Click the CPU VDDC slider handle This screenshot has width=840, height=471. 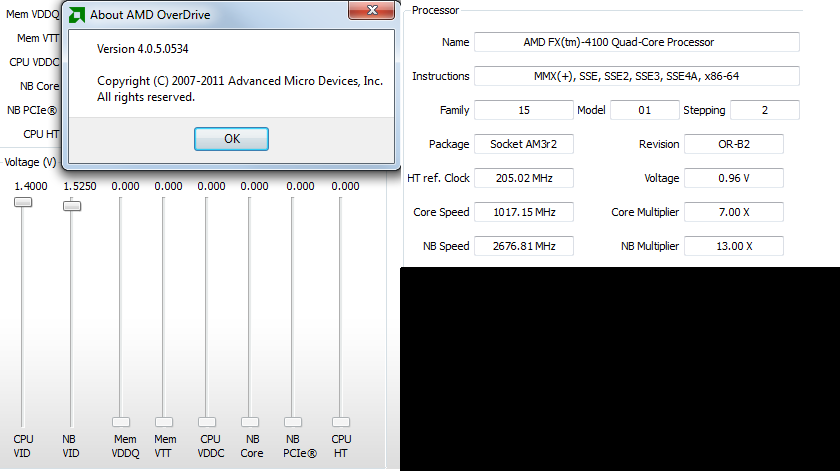tap(207, 422)
